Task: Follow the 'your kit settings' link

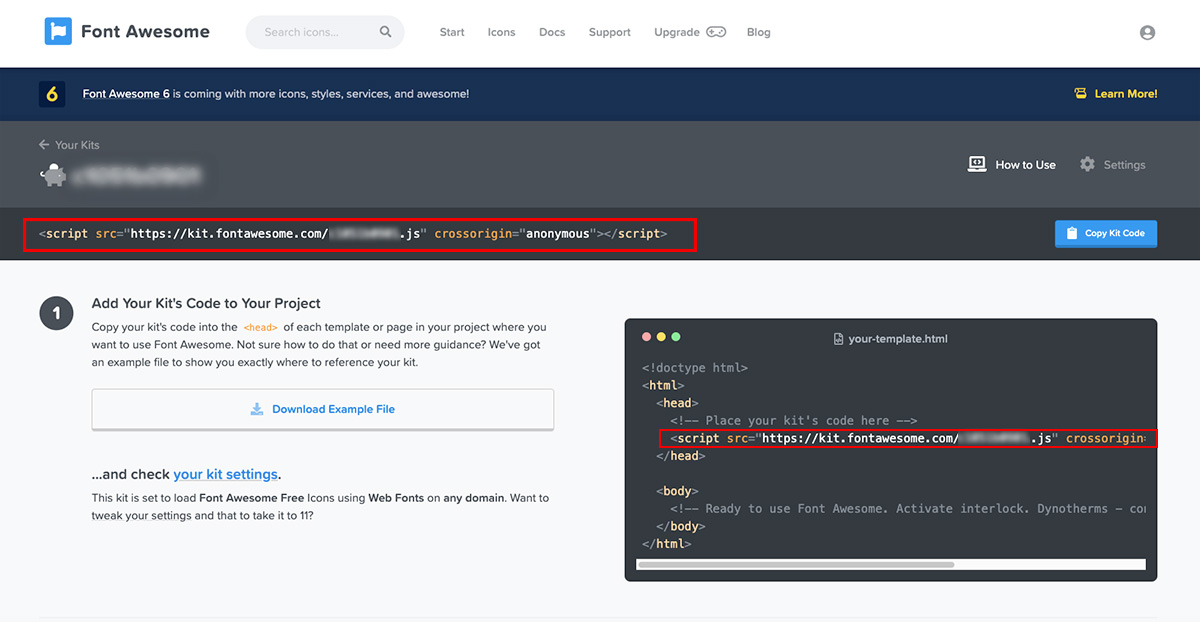Action: click(x=225, y=474)
